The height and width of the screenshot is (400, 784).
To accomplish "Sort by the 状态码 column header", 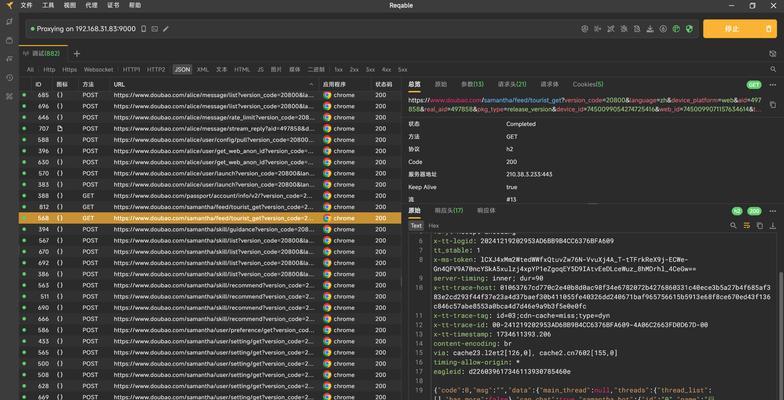I will tap(384, 84).
